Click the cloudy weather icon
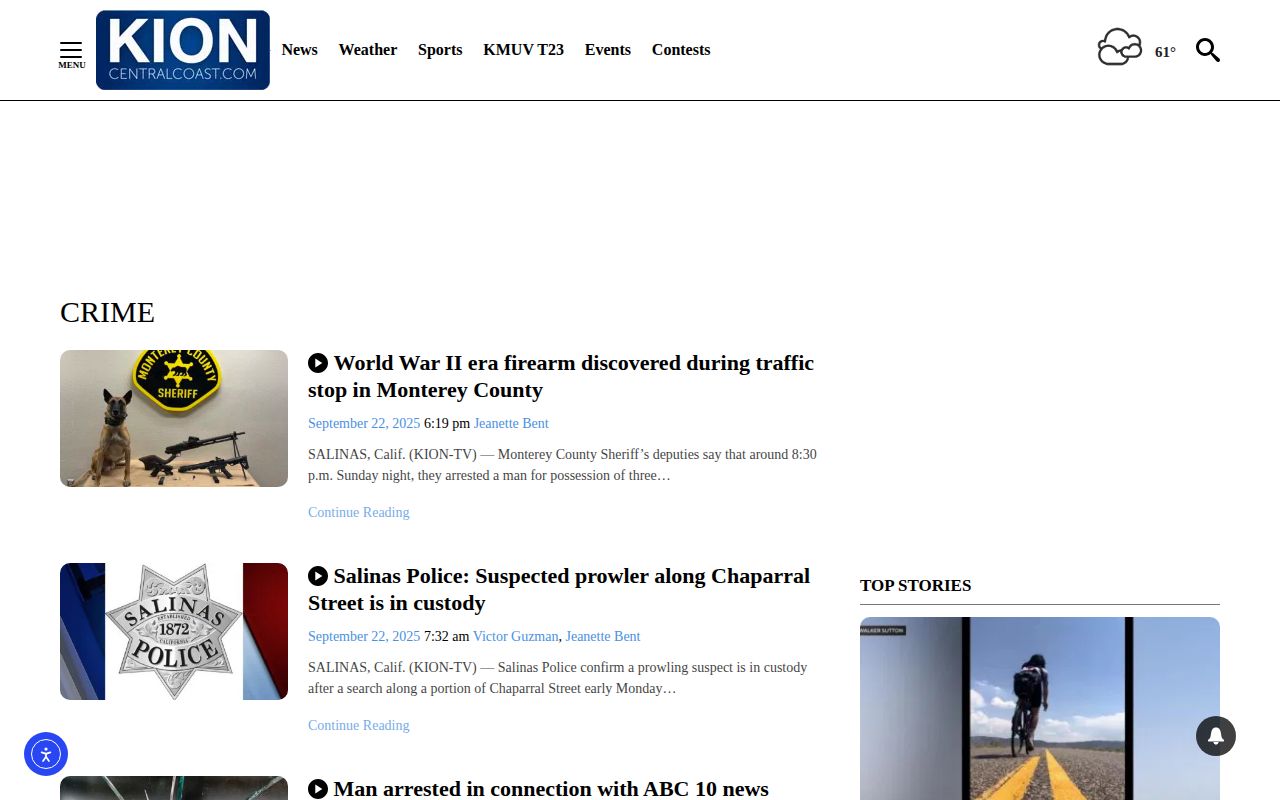Viewport: 1280px width, 800px height. click(x=1120, y=47)
